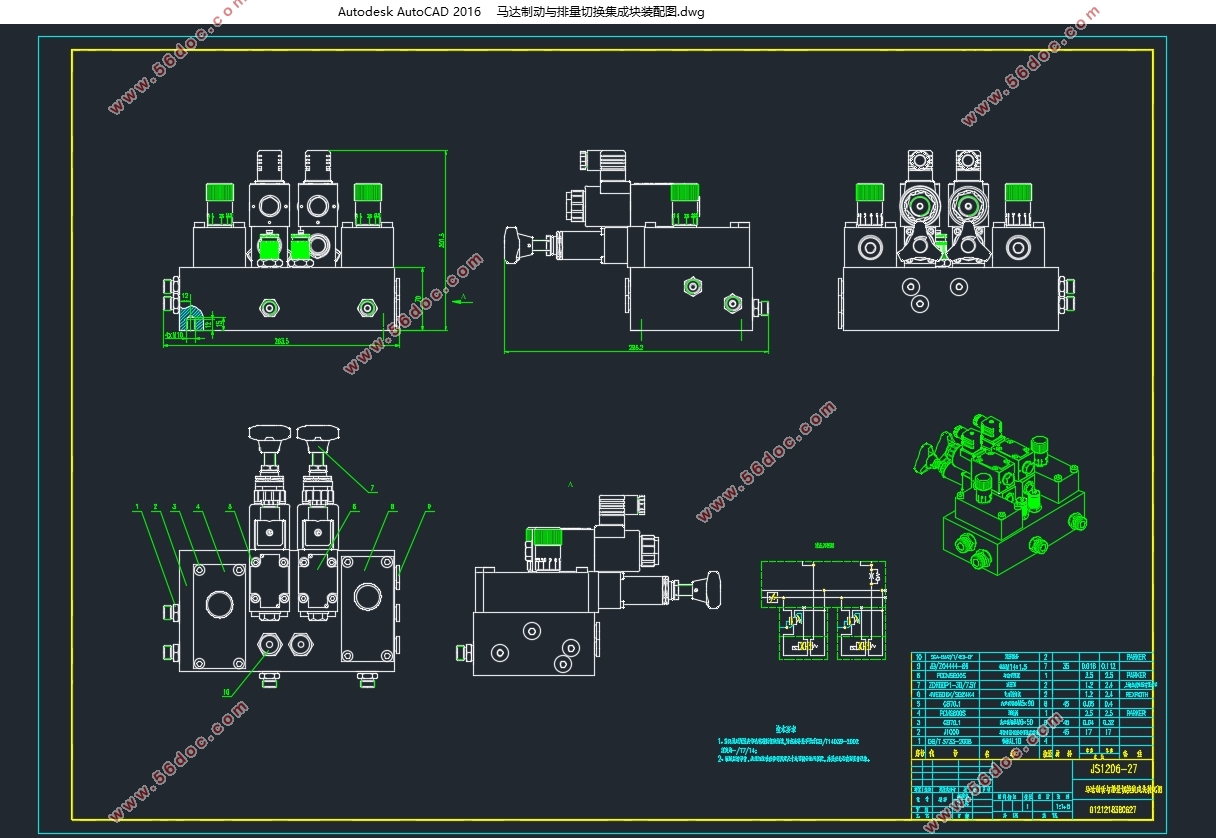
Task: Click part balloon number 10 label
Action: click(x=226, y=691)
